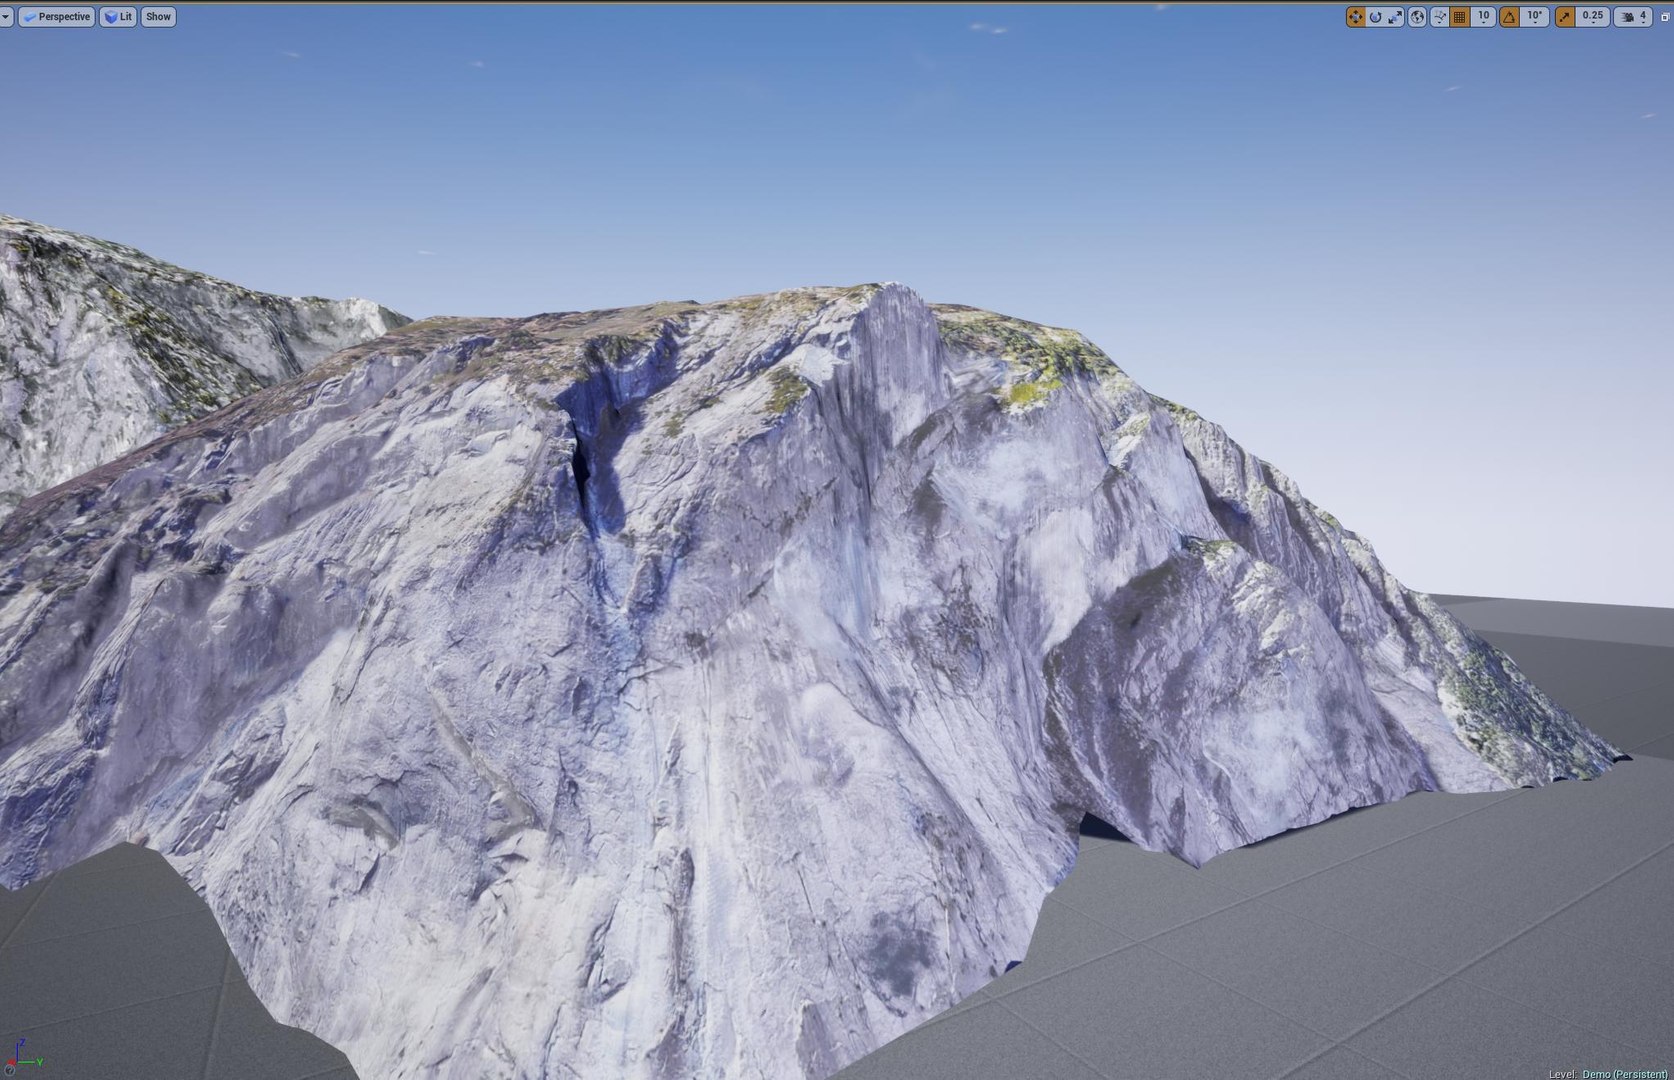Open the rotation snap 10° dropdown
1674x1080 pixels.
click(x=1534, y=17)
